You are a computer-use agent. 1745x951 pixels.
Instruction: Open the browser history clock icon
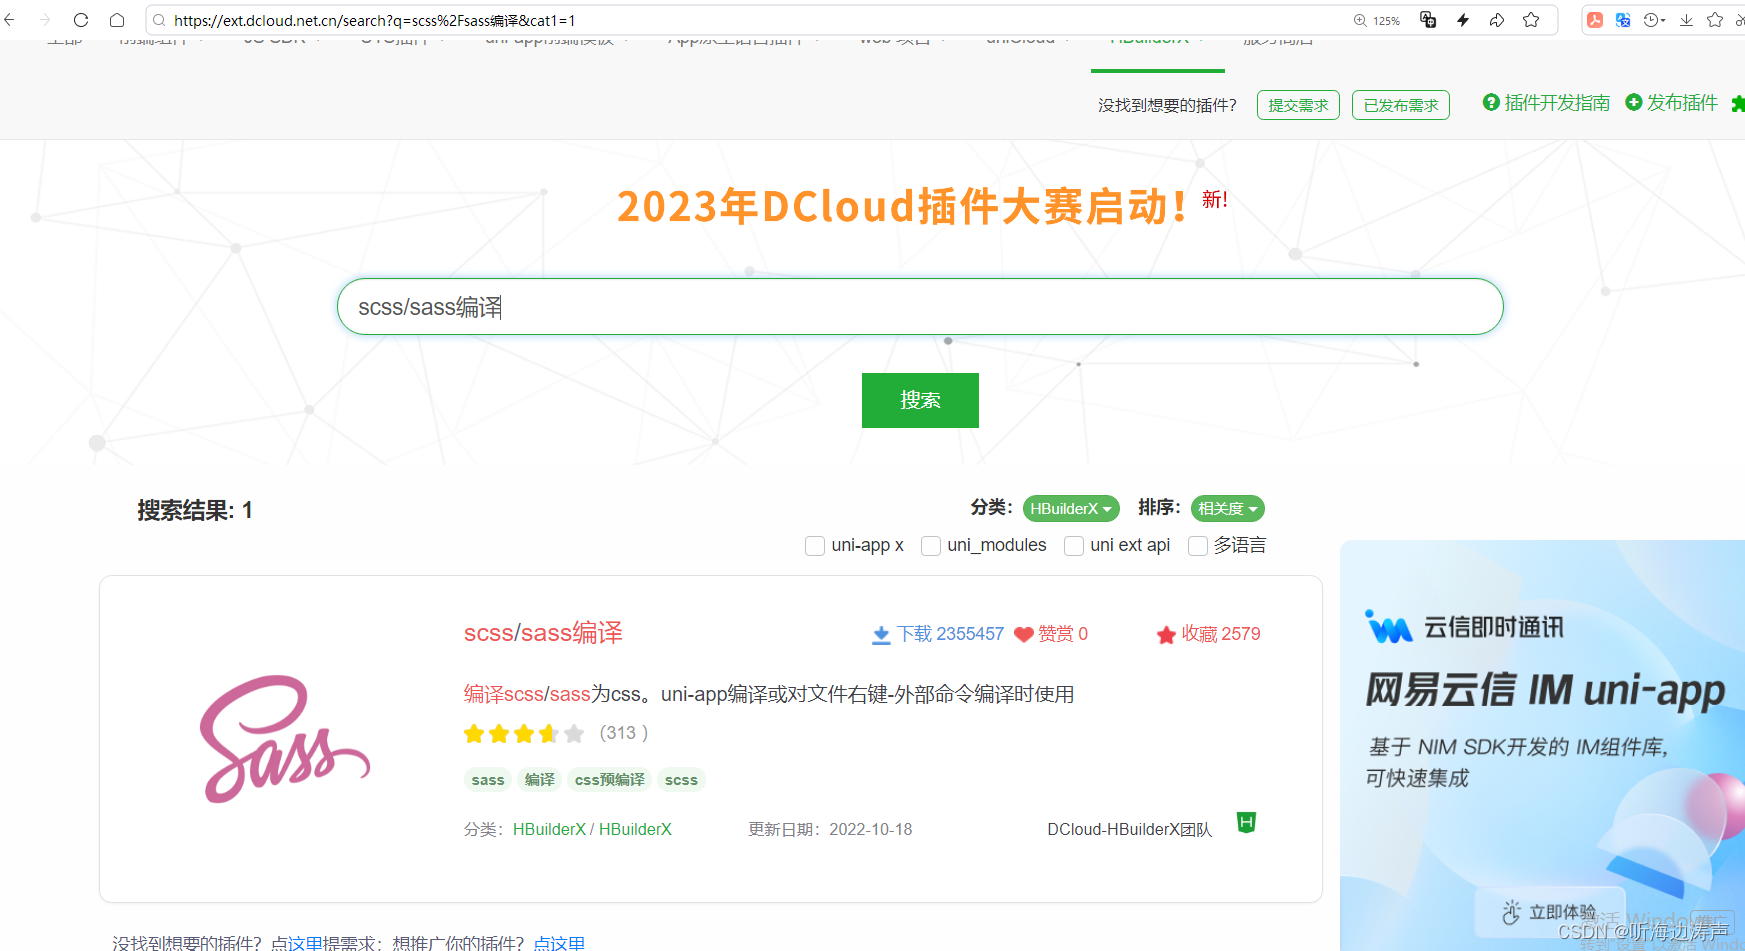(x=1650, y=20)
